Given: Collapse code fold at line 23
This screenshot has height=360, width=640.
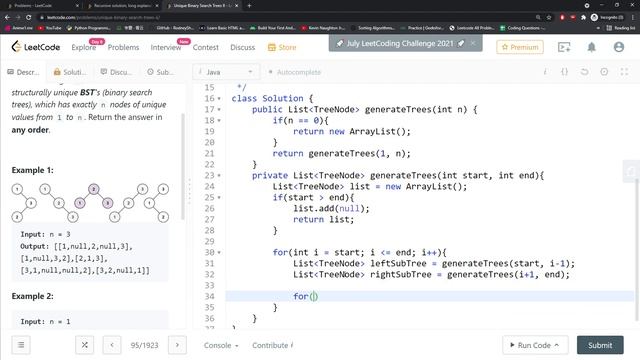Looking at the screenshot, I should [x=219, y=176].
